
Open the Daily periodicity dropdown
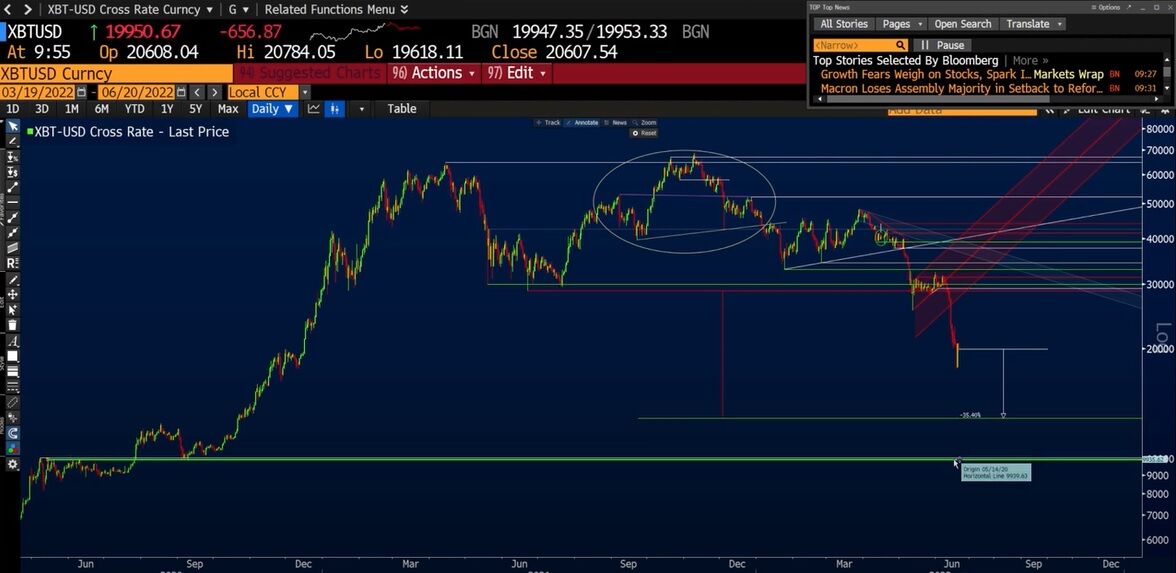272,109
